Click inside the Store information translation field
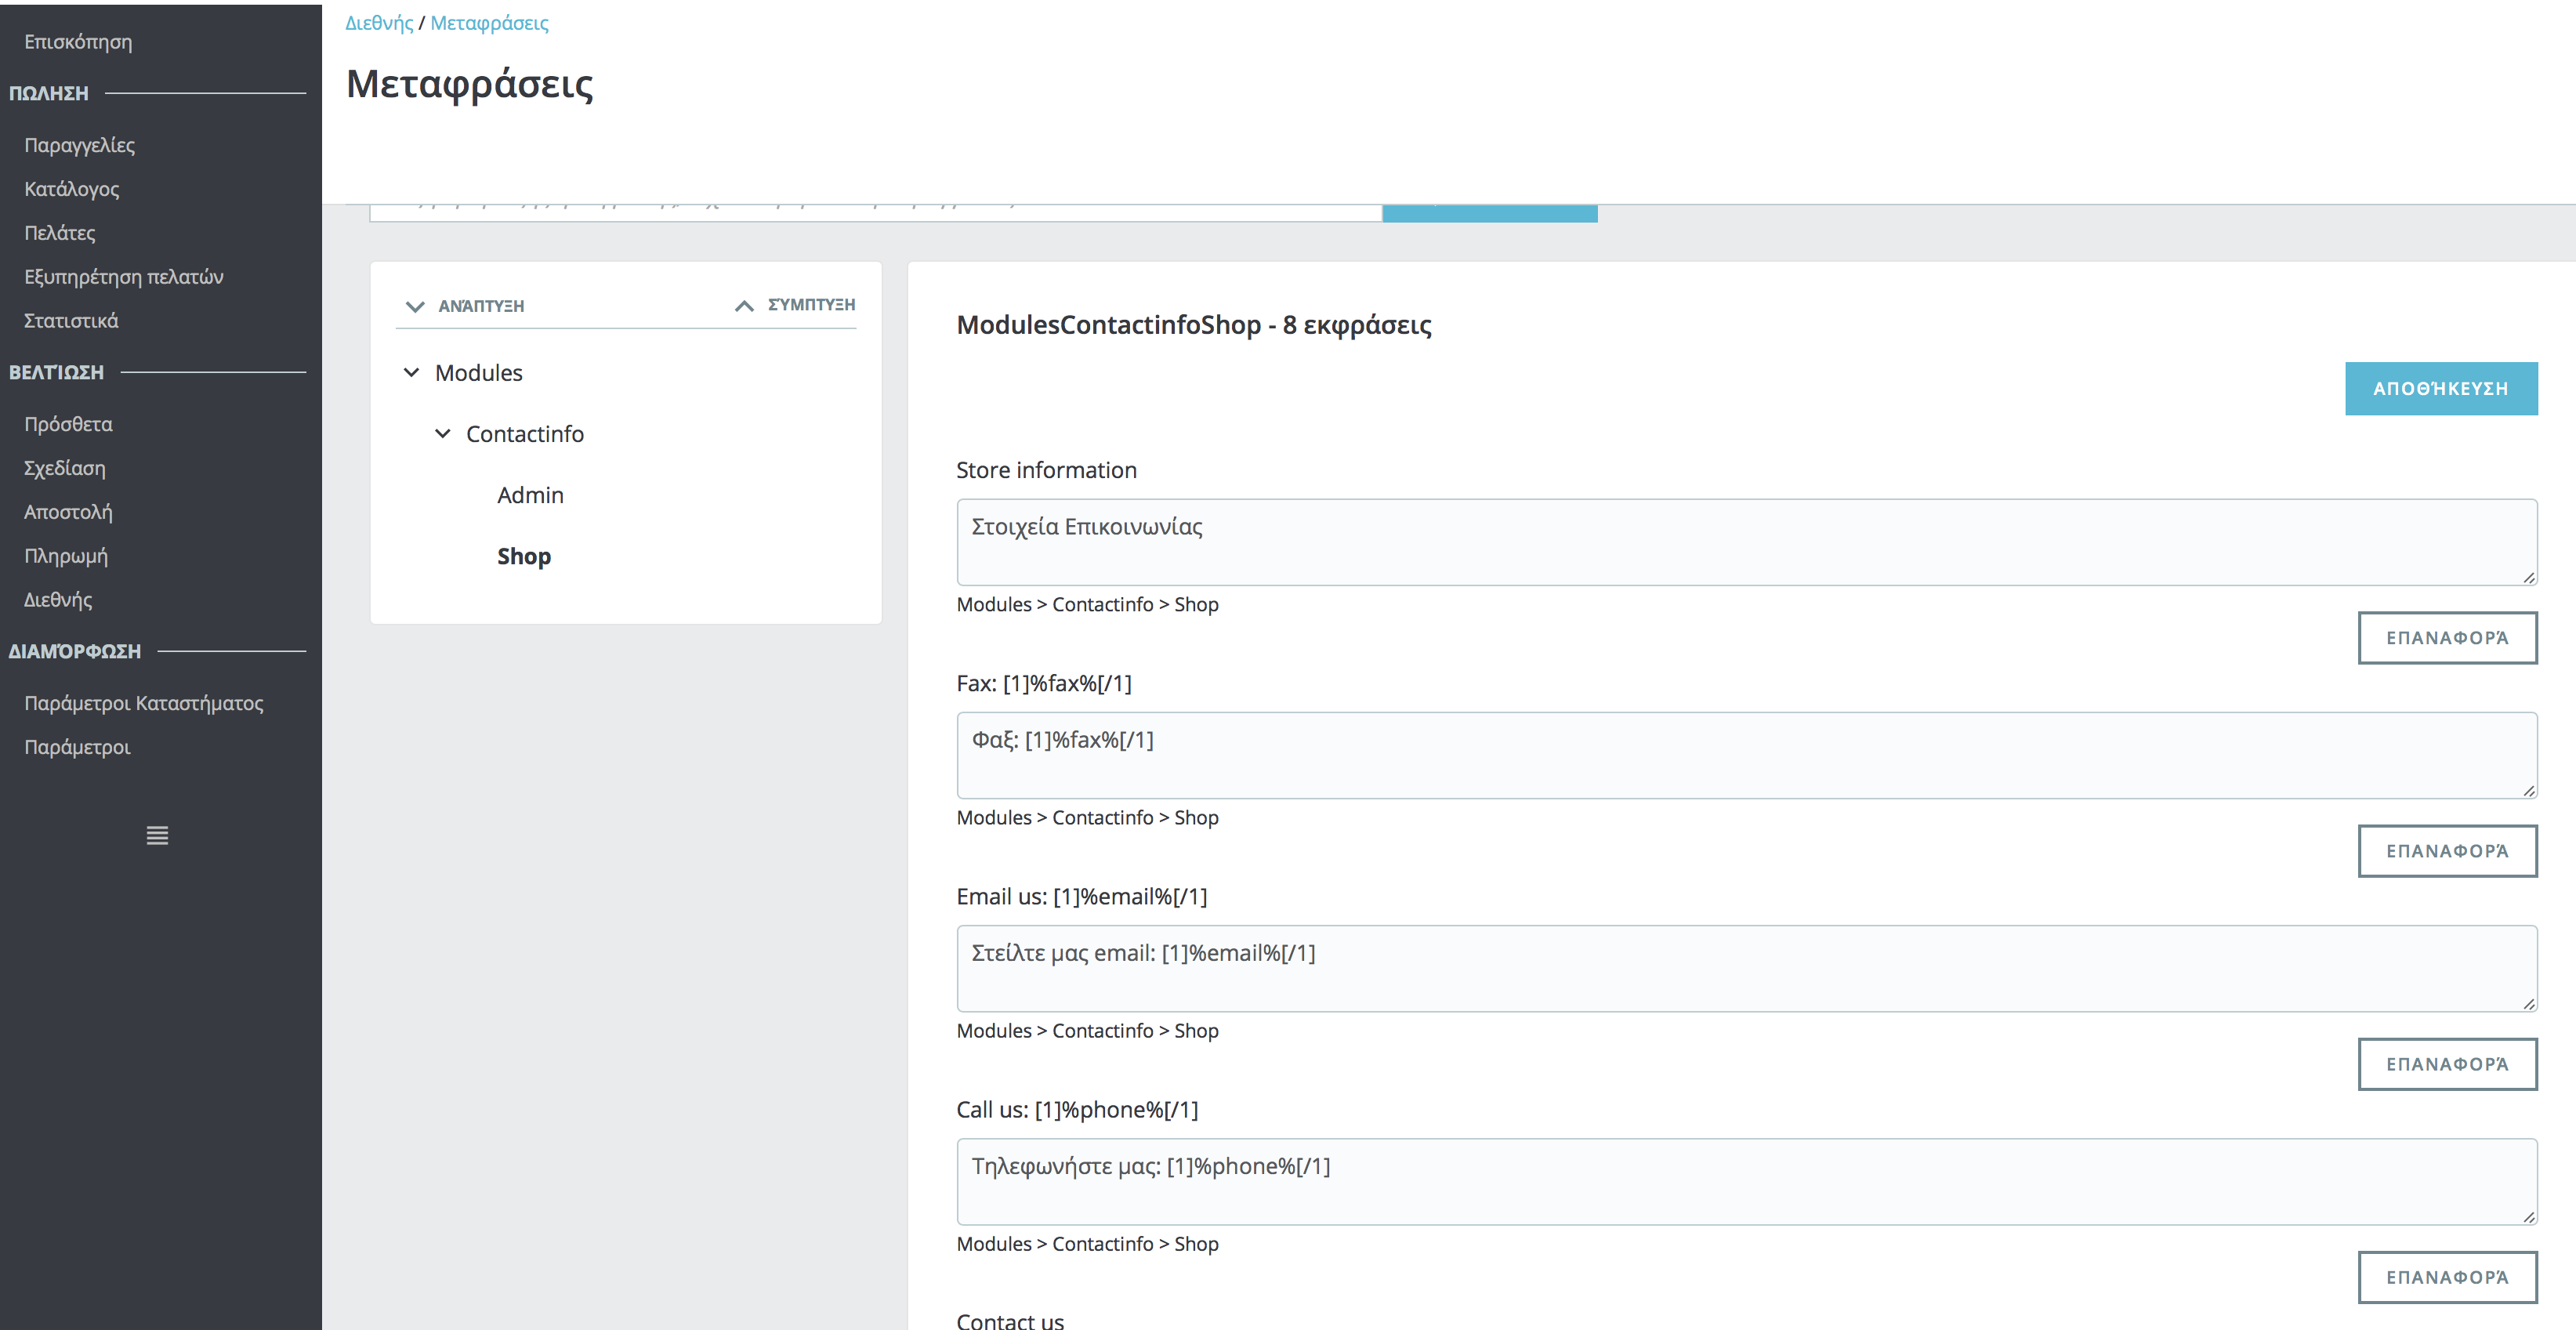The image size is (2576, 1330). pos(1745,541)
